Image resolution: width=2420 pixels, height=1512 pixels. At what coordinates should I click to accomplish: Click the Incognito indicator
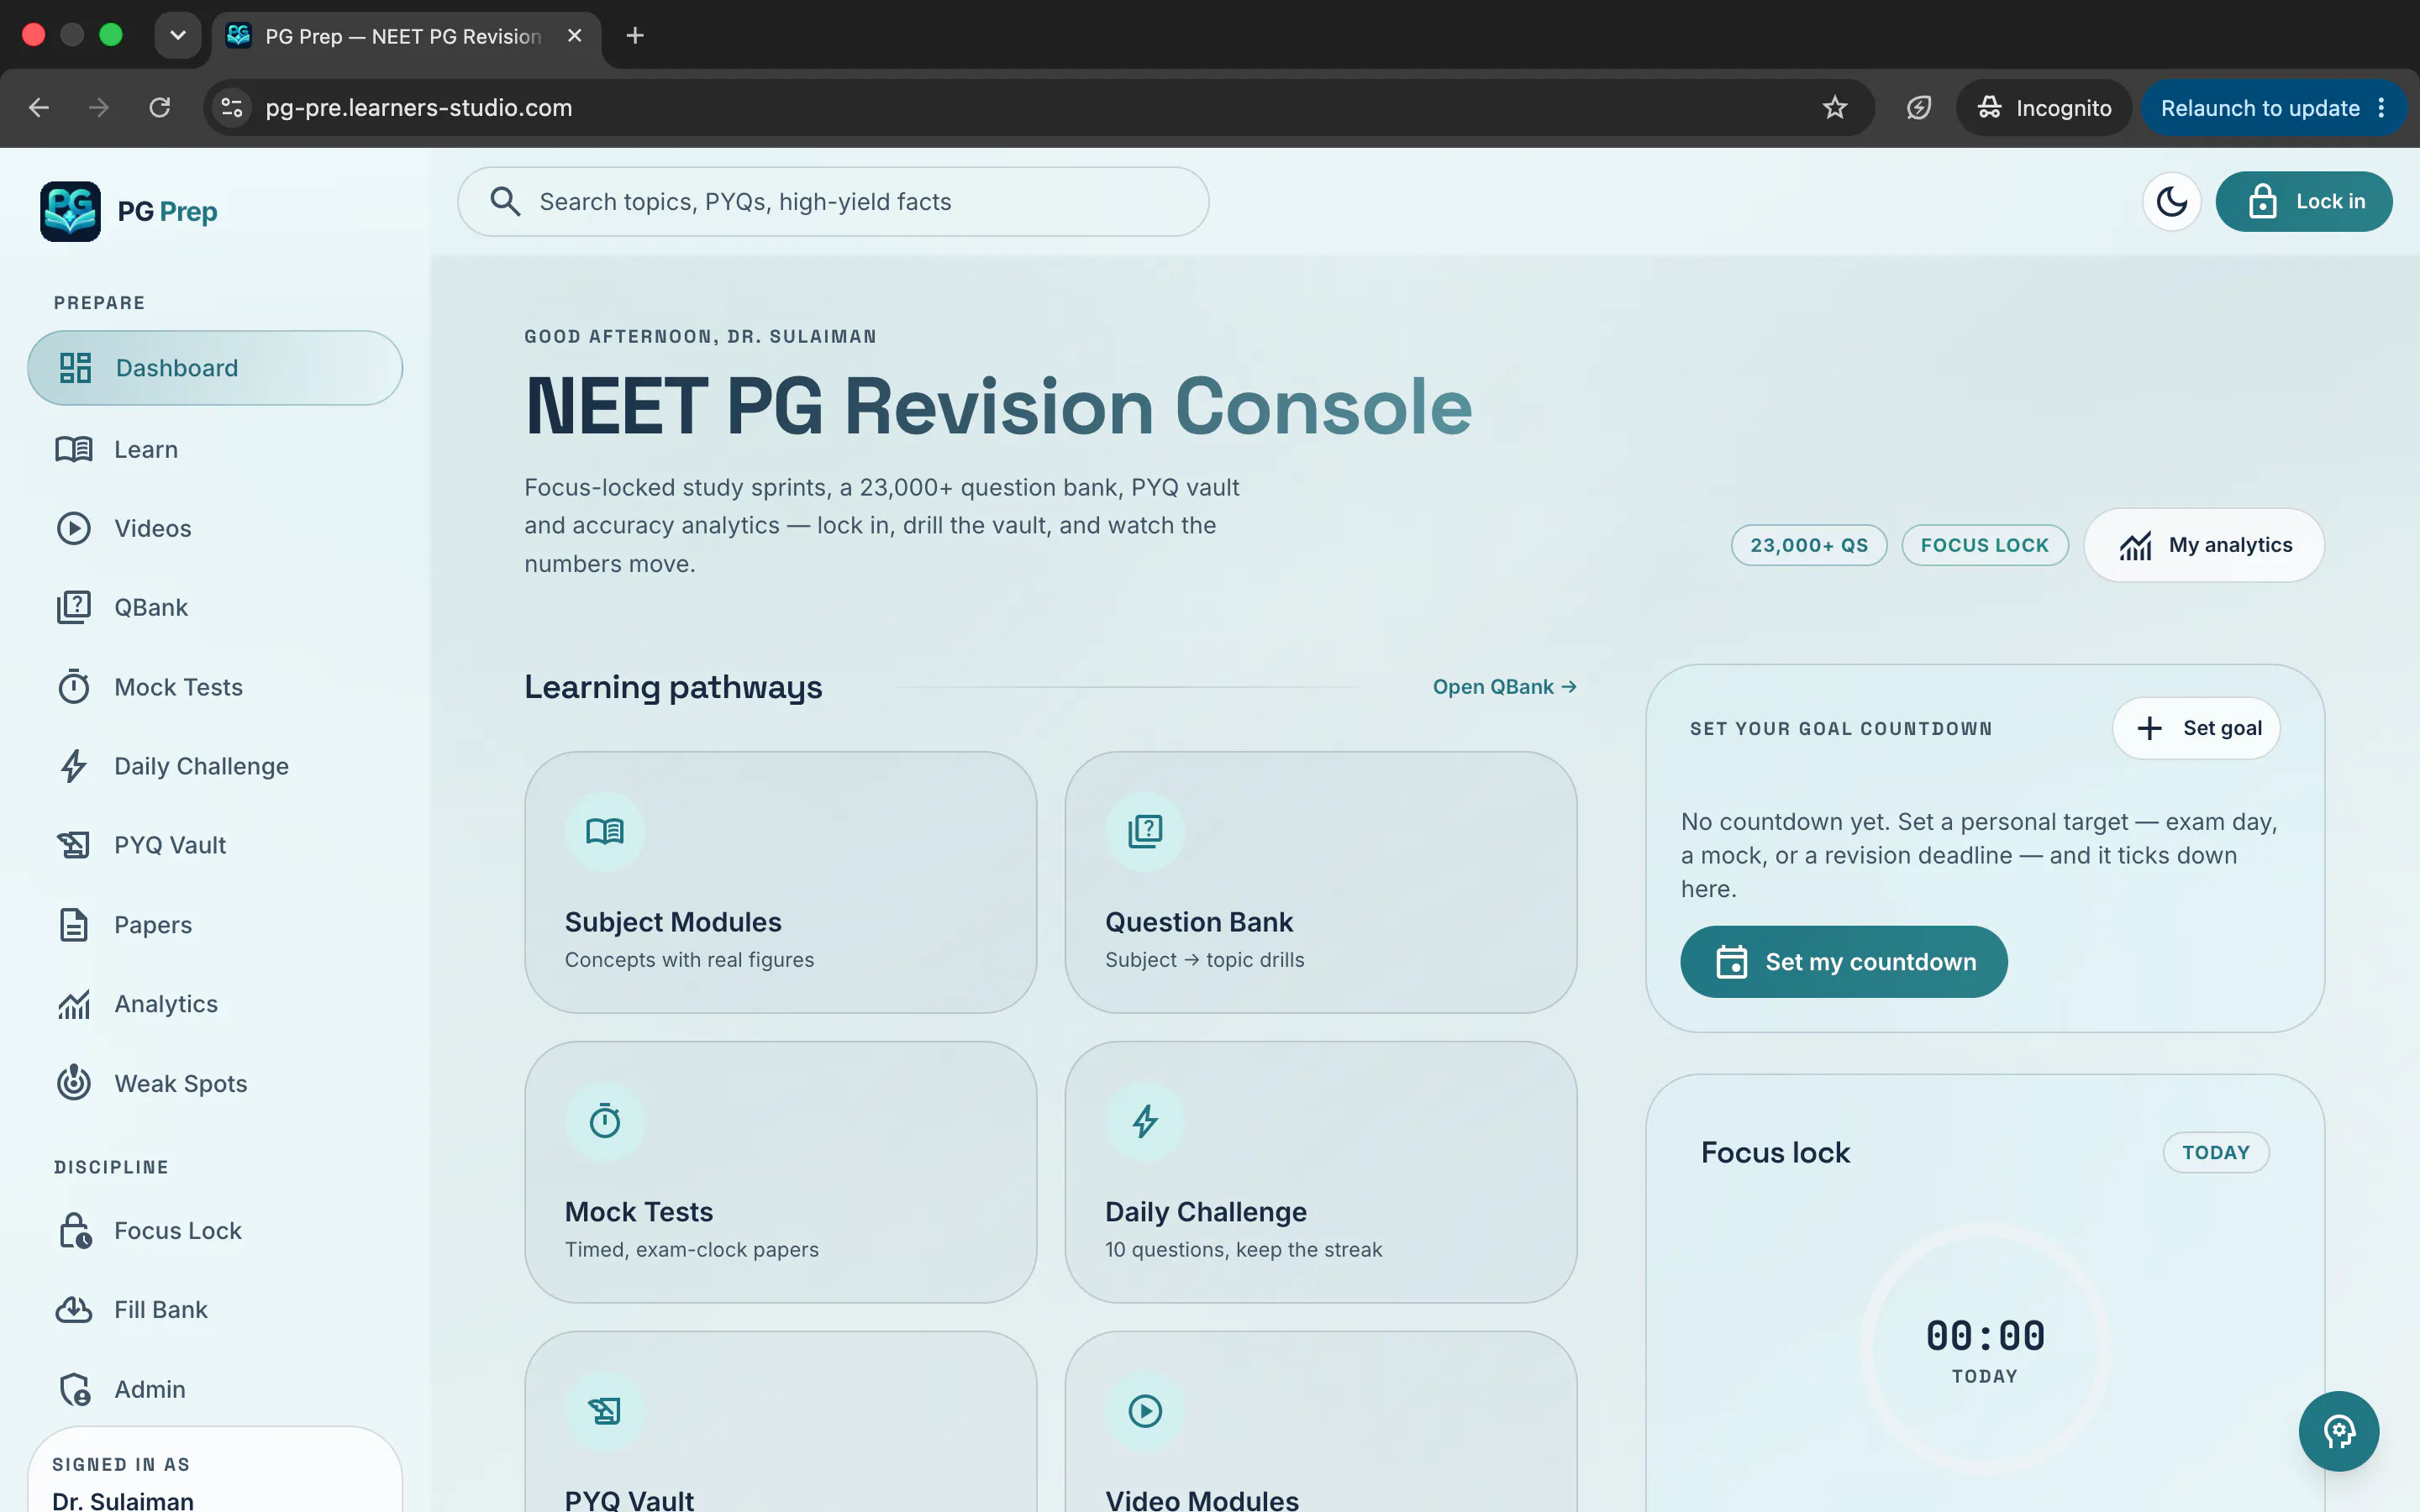tap(2043, 108)
